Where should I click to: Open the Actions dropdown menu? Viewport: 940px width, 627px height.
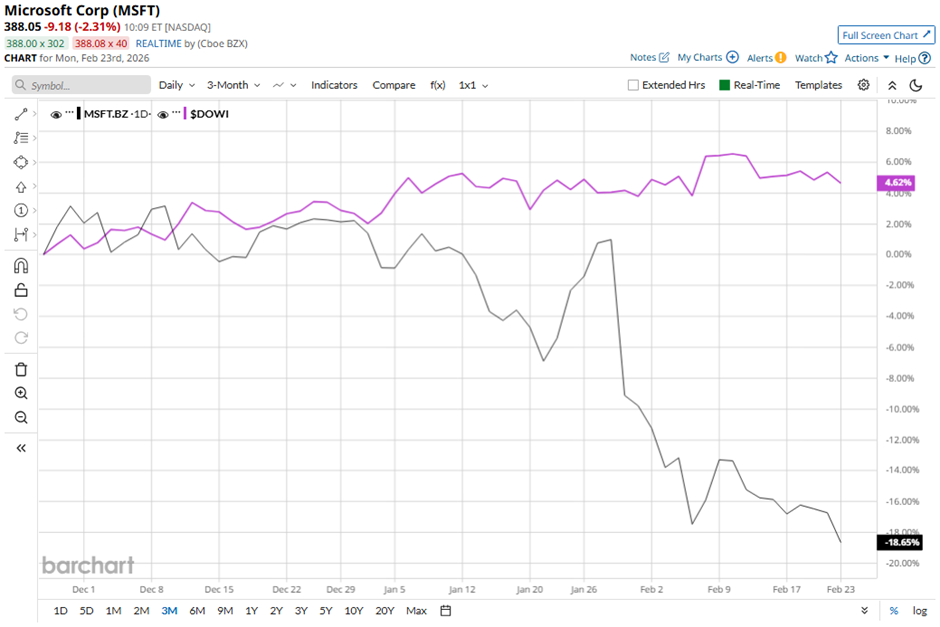pos(866,58)
